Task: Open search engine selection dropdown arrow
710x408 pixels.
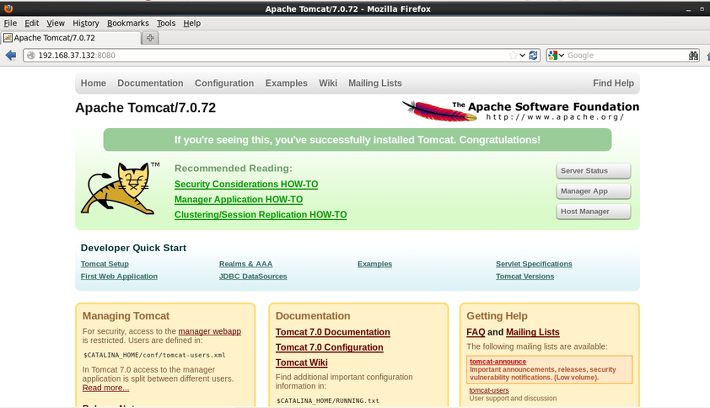Action: click(x=561, y=55)
